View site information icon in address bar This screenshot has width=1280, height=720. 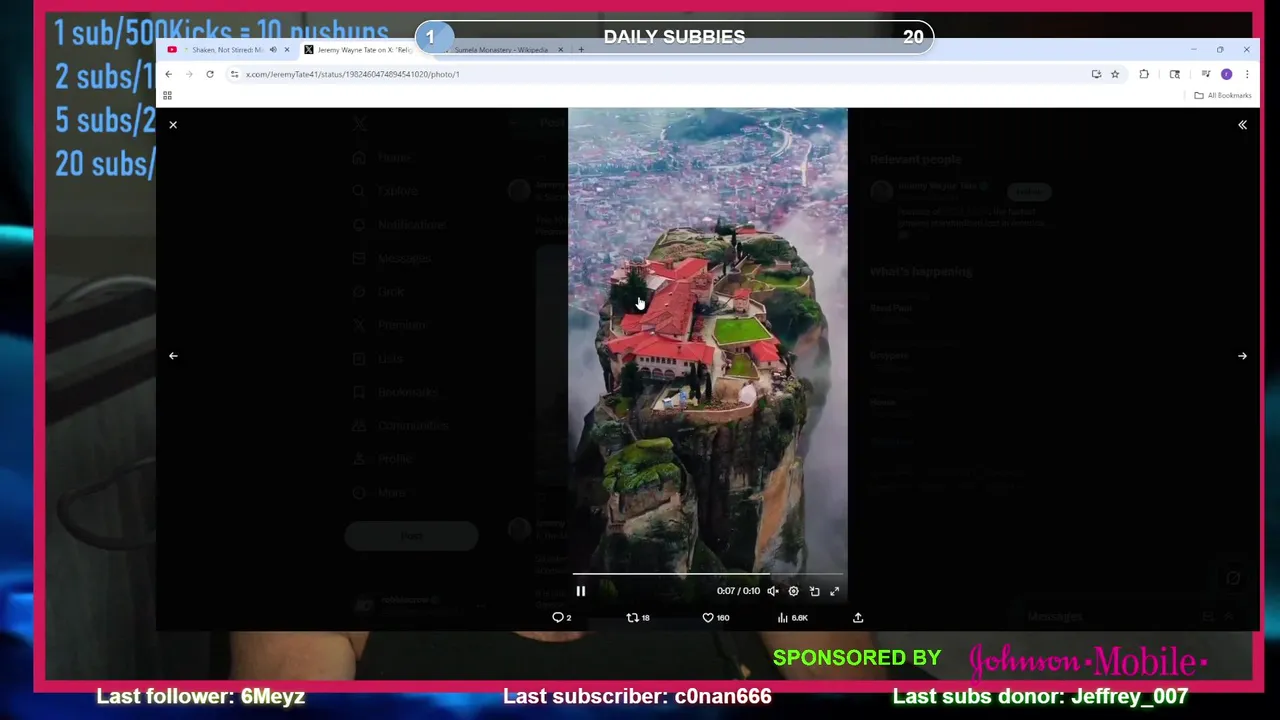coord(234,74)
